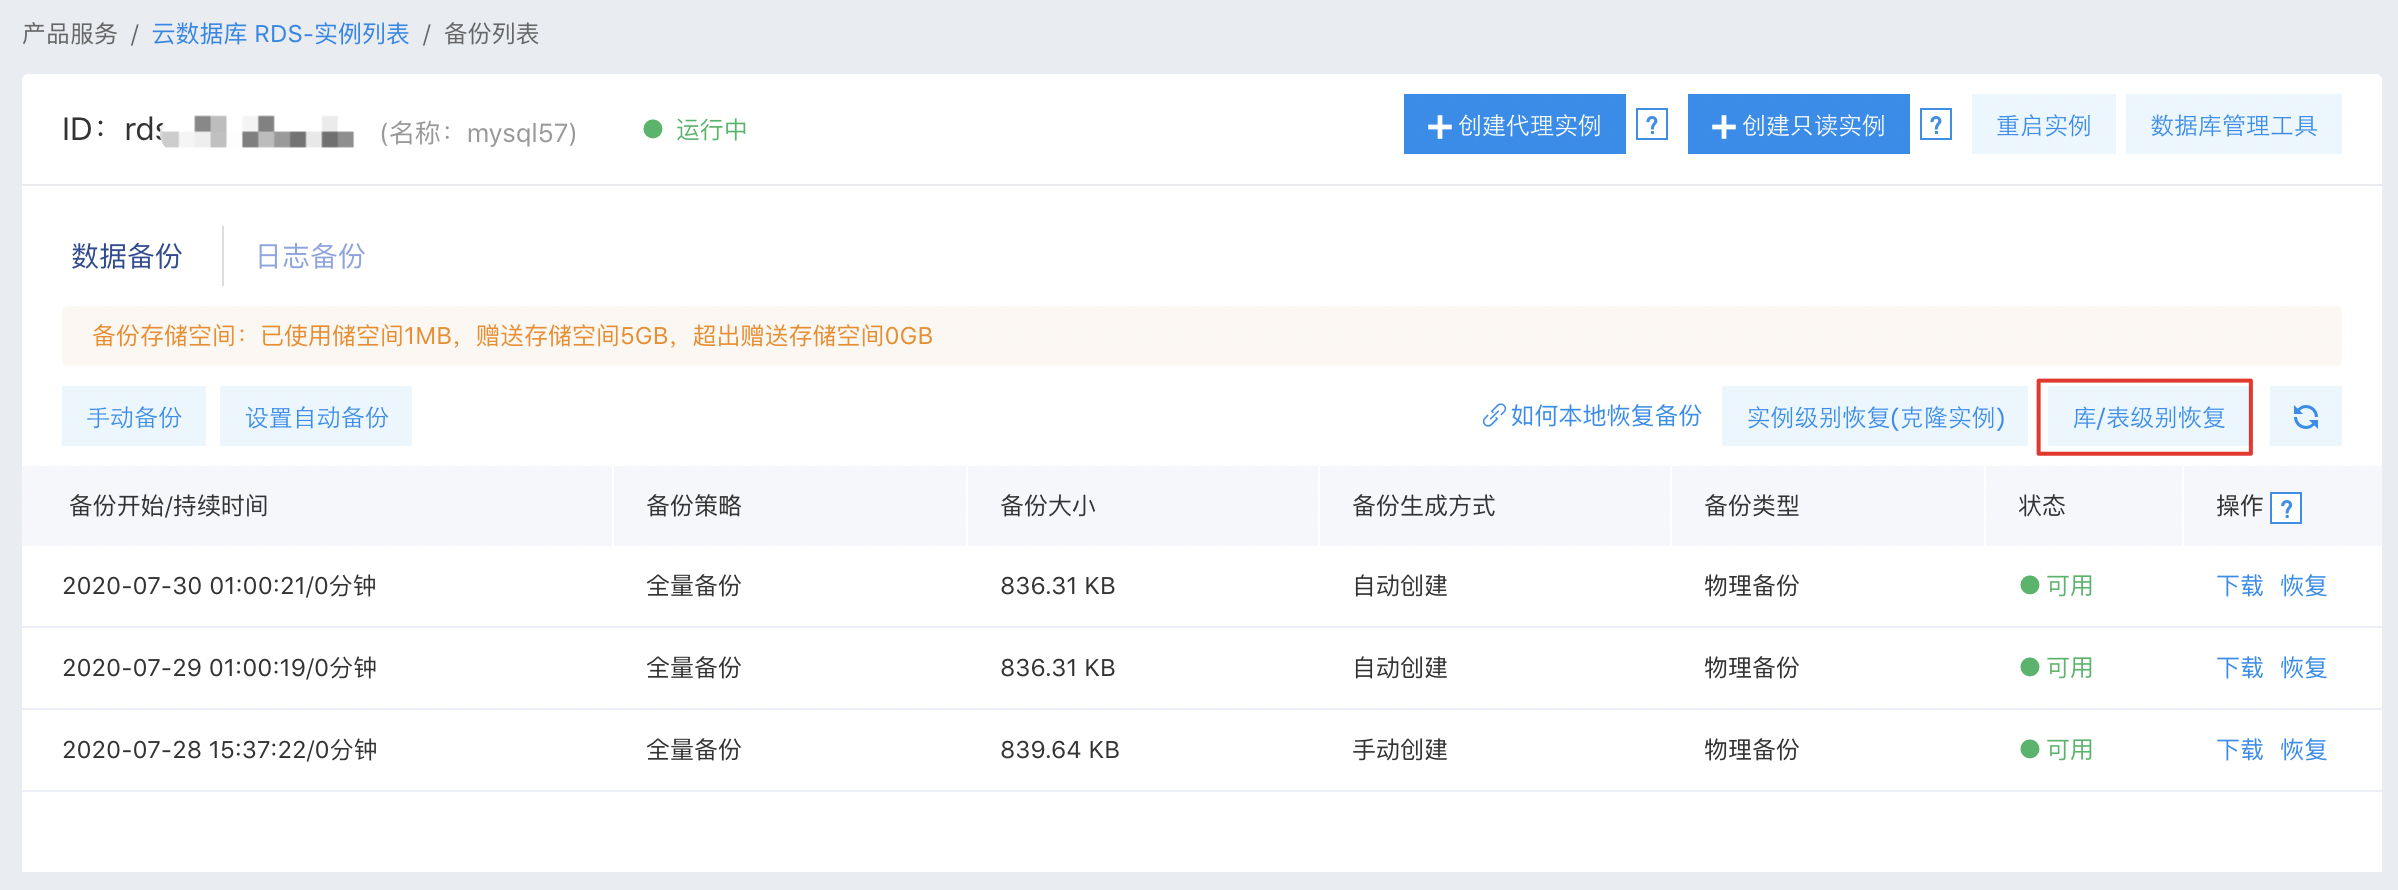The height and width of the screenshot is (890, 2398).
Task: Download the 2020-07-29 backup
Action: pyautogui.click(x=2239, y=667)
